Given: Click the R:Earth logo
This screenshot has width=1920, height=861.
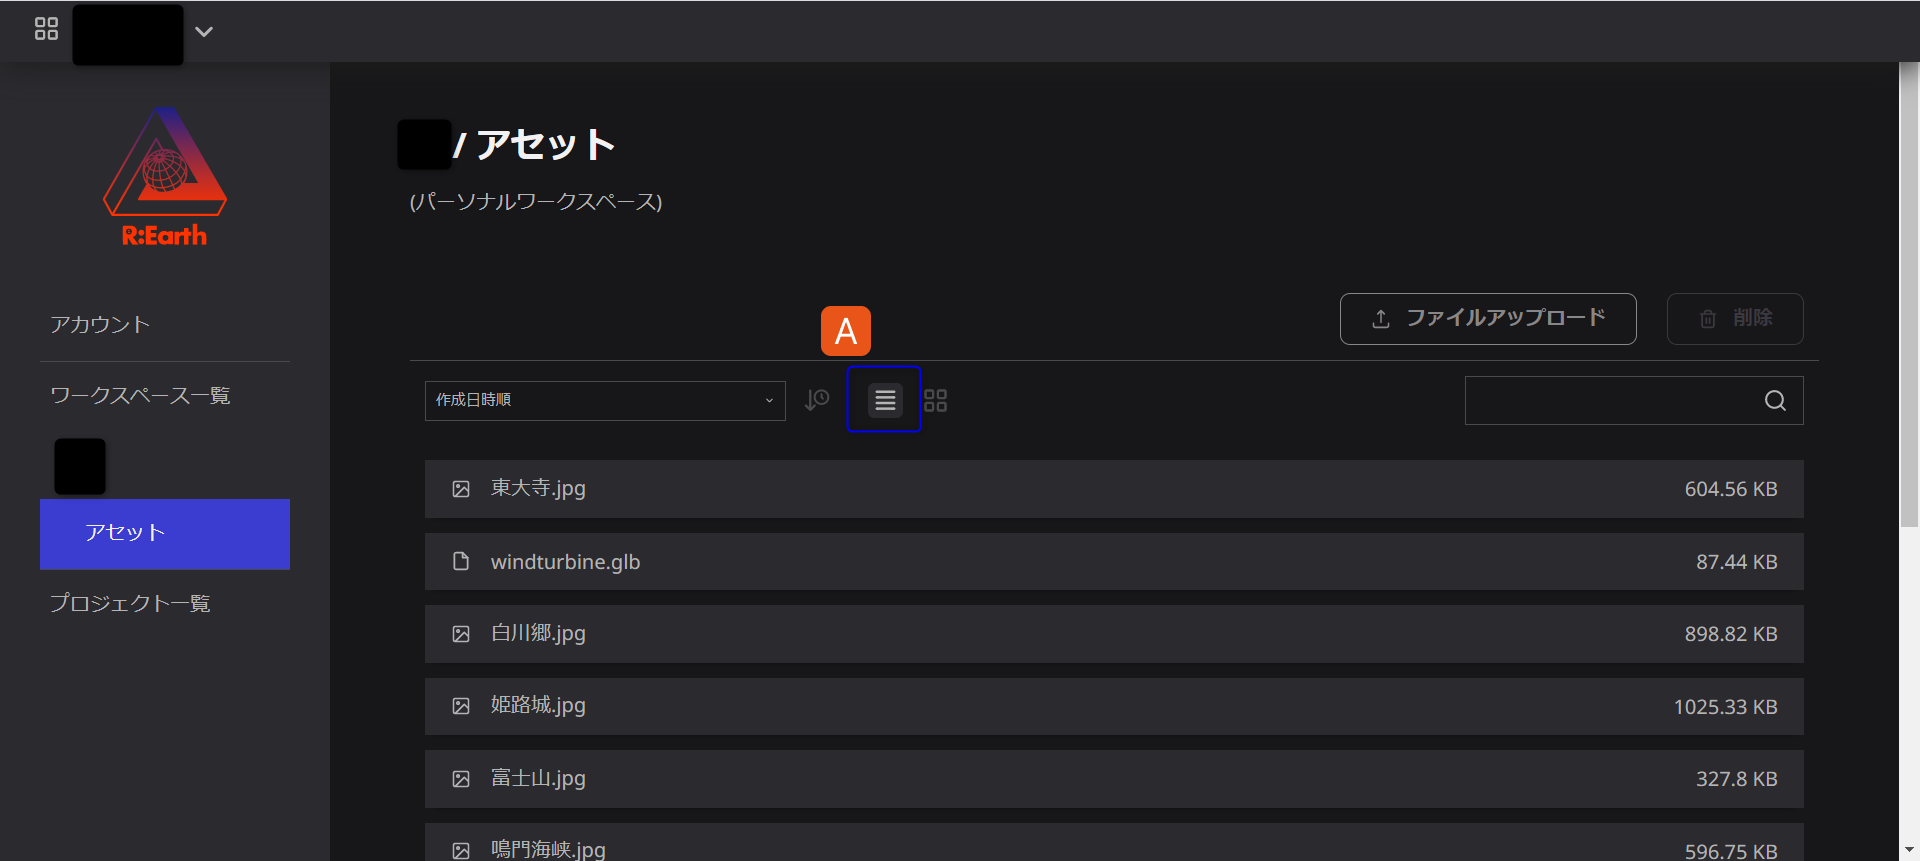Looking at the screenshot, I should click(165, 178).
